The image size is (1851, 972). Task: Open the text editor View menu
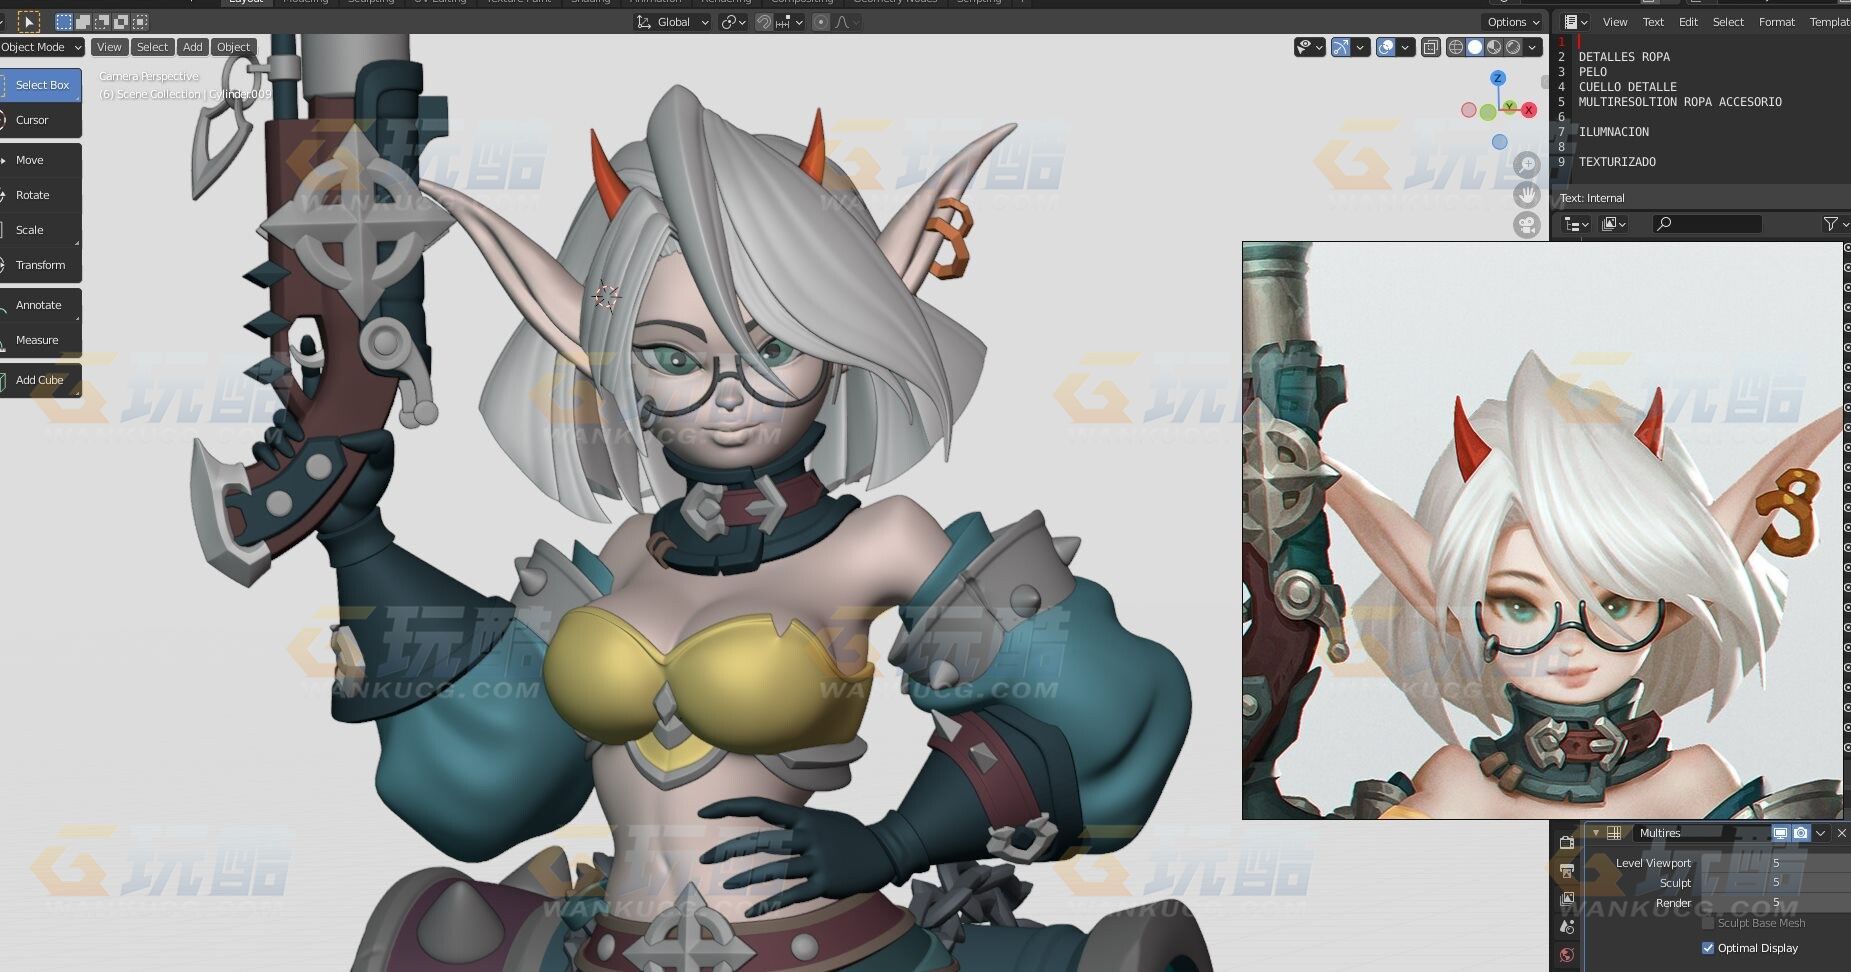1615,22
